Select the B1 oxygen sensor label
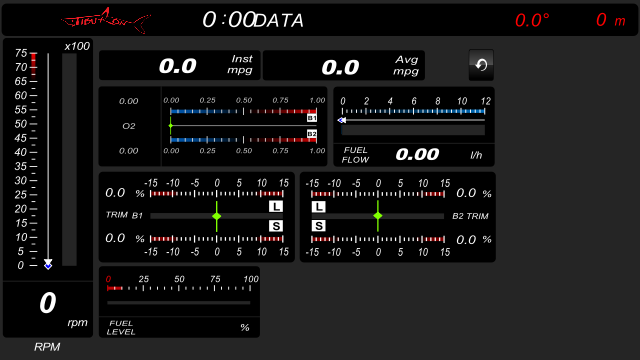 pos(312,118)
